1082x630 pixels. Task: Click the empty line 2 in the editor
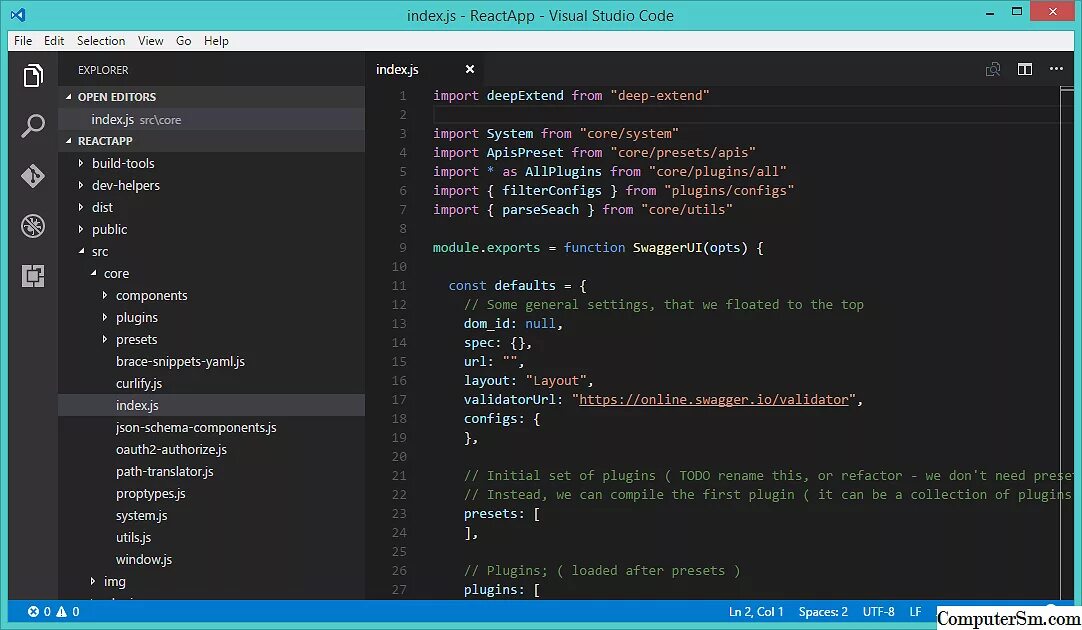pos(745,115)
